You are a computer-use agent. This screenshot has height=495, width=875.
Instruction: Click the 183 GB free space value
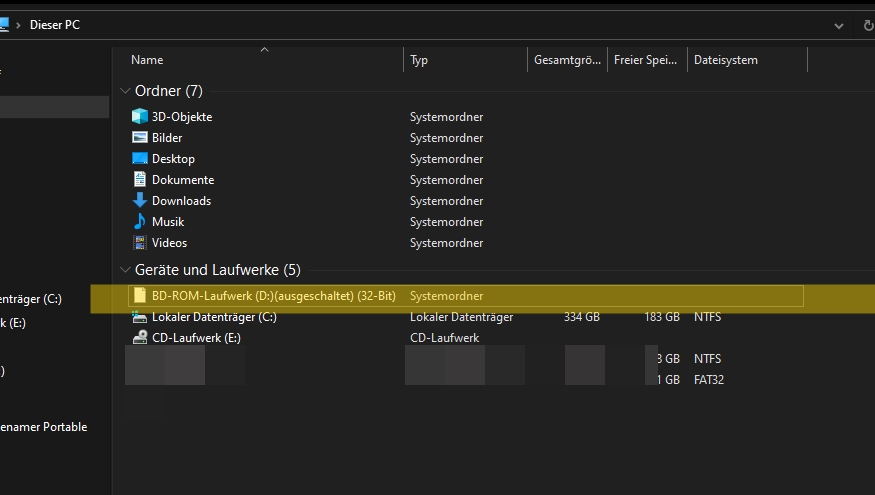[x=662, y=317]
